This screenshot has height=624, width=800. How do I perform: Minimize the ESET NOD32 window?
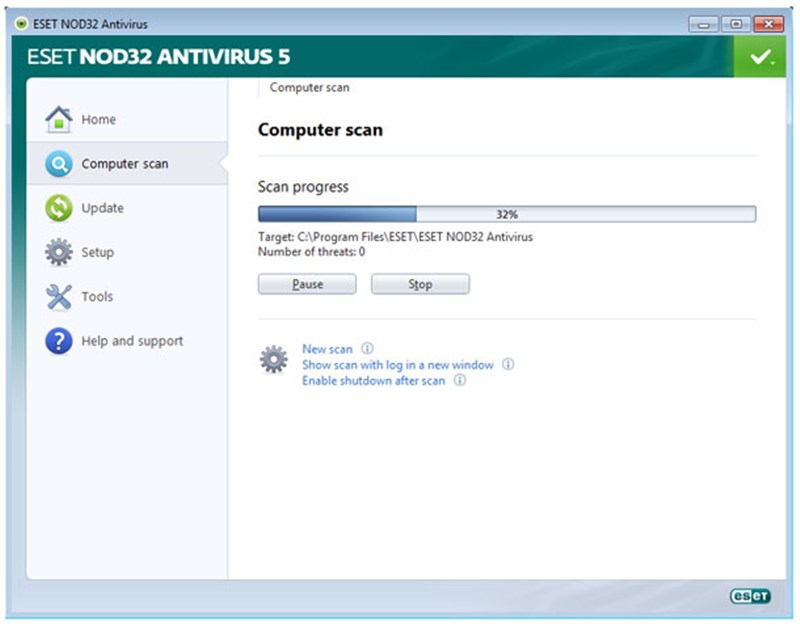click(x=704, y=24)
